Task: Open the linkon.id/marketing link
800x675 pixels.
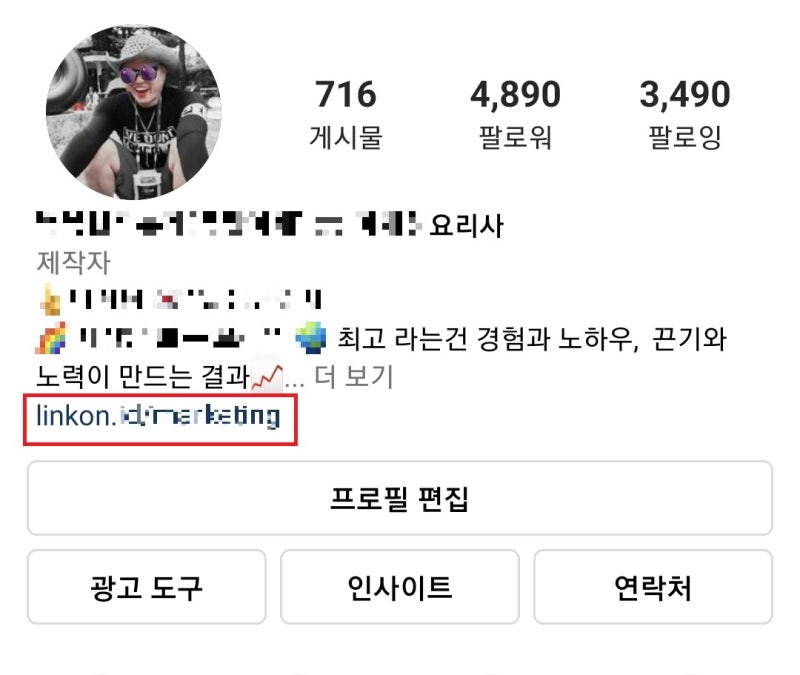Action: pyautogui.click(x=158, y=416)
